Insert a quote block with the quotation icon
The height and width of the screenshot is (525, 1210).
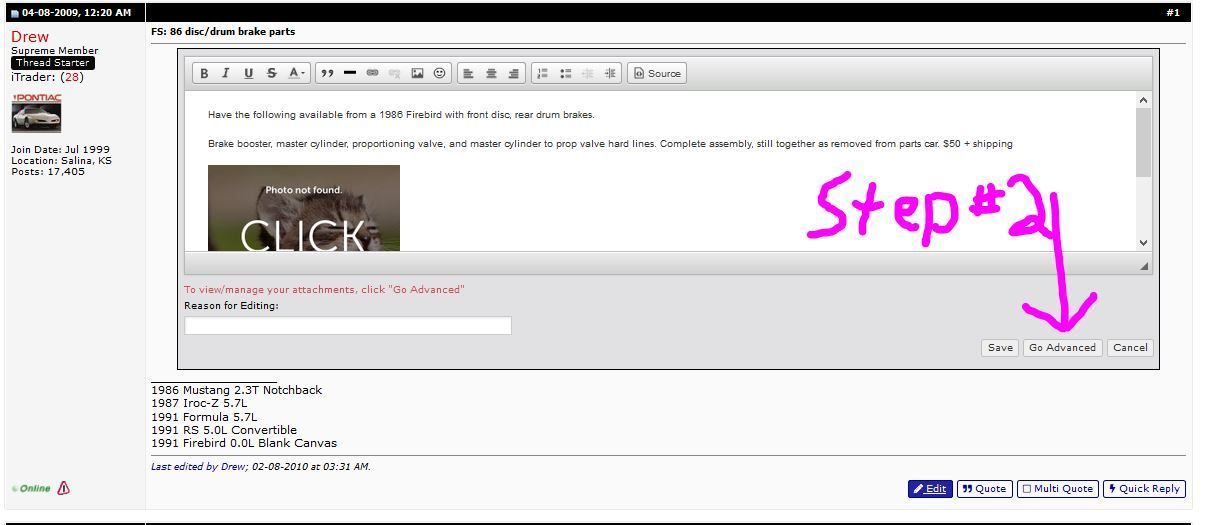[326, 73]
